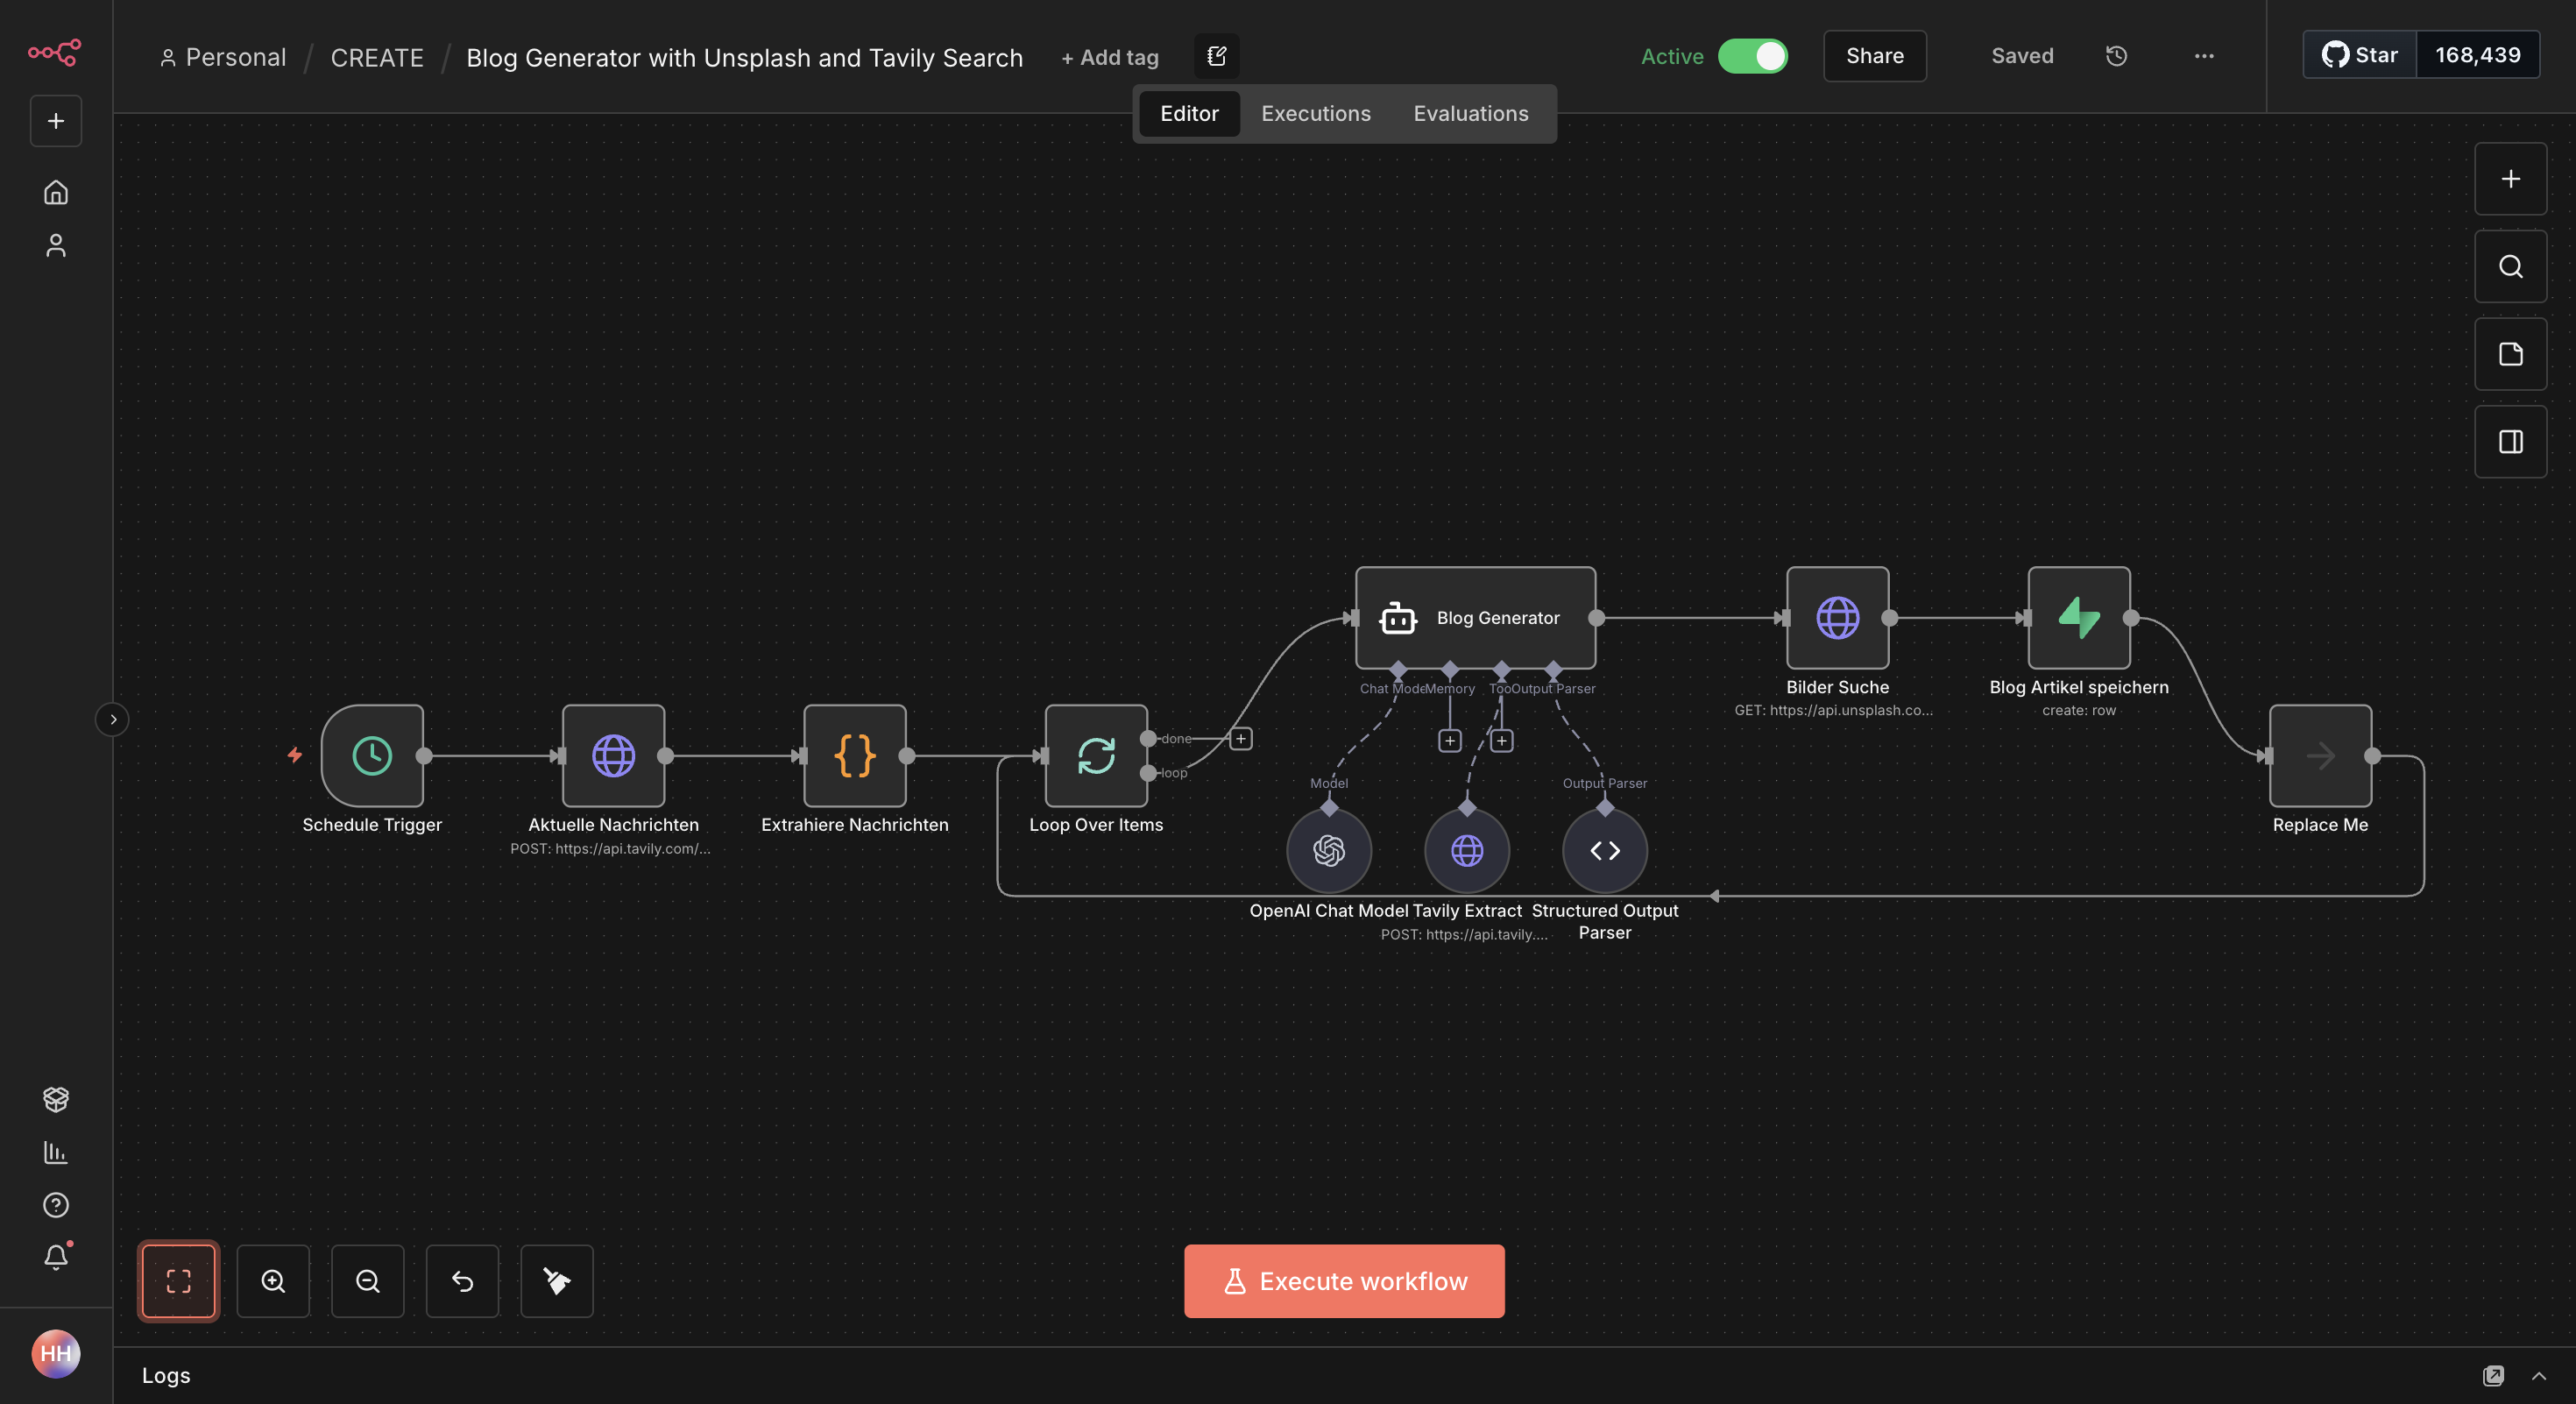The height and width of the screenshot is (1404, 2576).
Task: Toggle the Active workflow switch
Action: [1752, 56]
